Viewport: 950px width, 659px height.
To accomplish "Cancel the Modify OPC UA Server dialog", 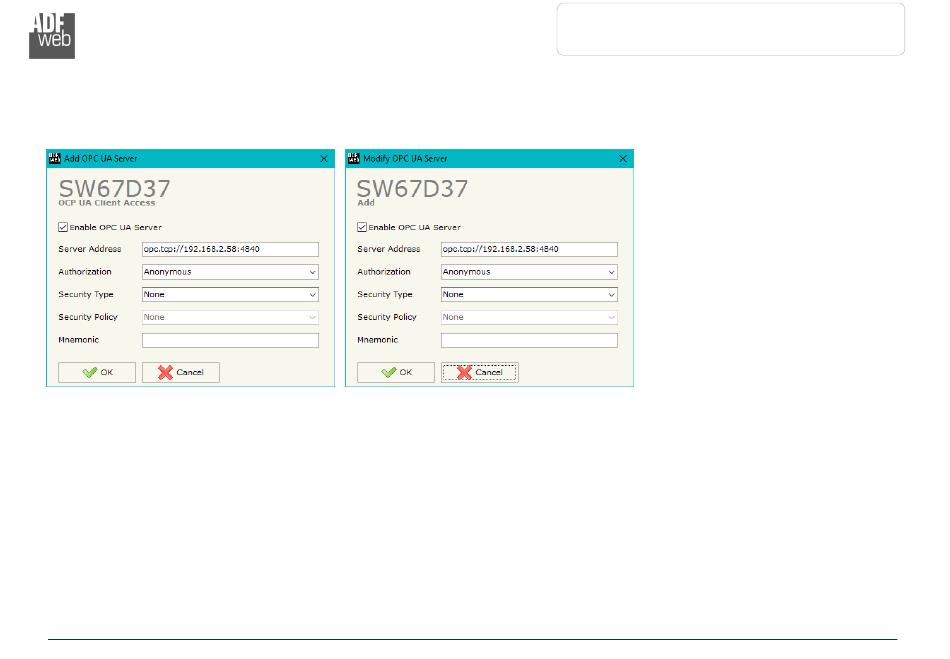I will point(480,373).
